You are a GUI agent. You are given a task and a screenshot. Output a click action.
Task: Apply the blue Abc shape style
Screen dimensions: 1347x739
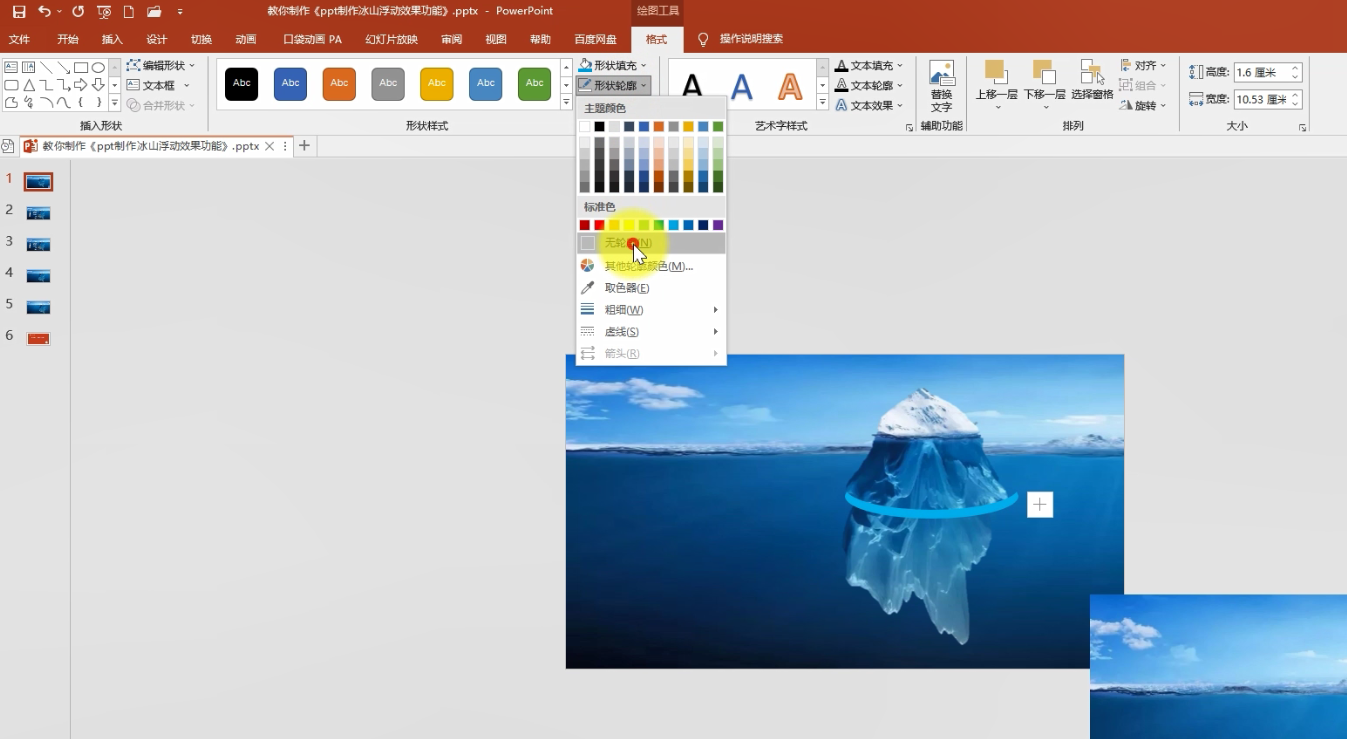pyautogui.click(x=291, y=84)
